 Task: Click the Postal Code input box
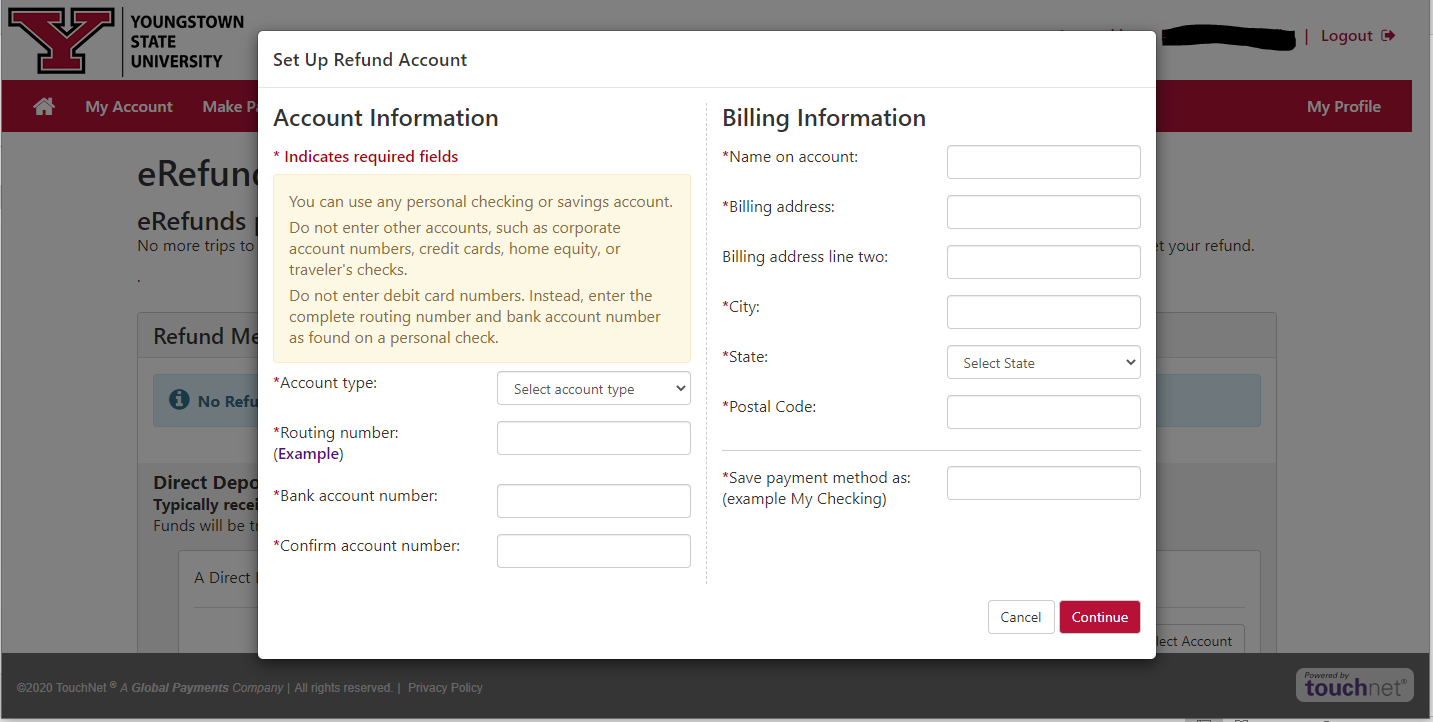[1044, 412]
